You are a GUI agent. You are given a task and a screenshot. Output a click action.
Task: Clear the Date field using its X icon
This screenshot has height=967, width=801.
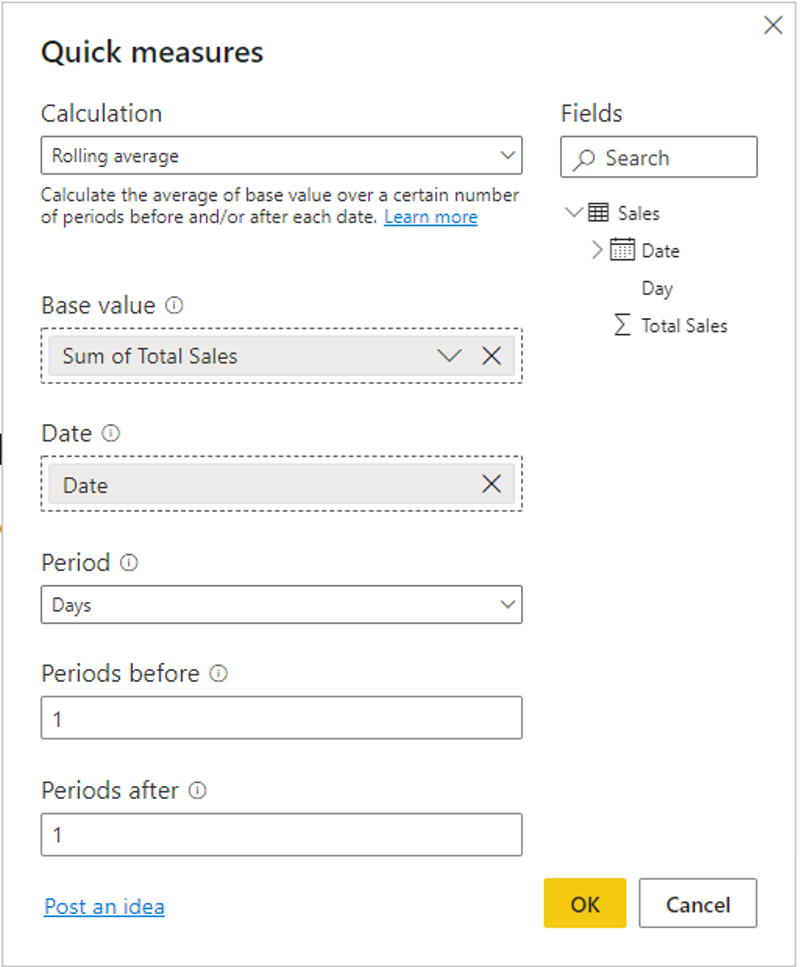[491, 484]
